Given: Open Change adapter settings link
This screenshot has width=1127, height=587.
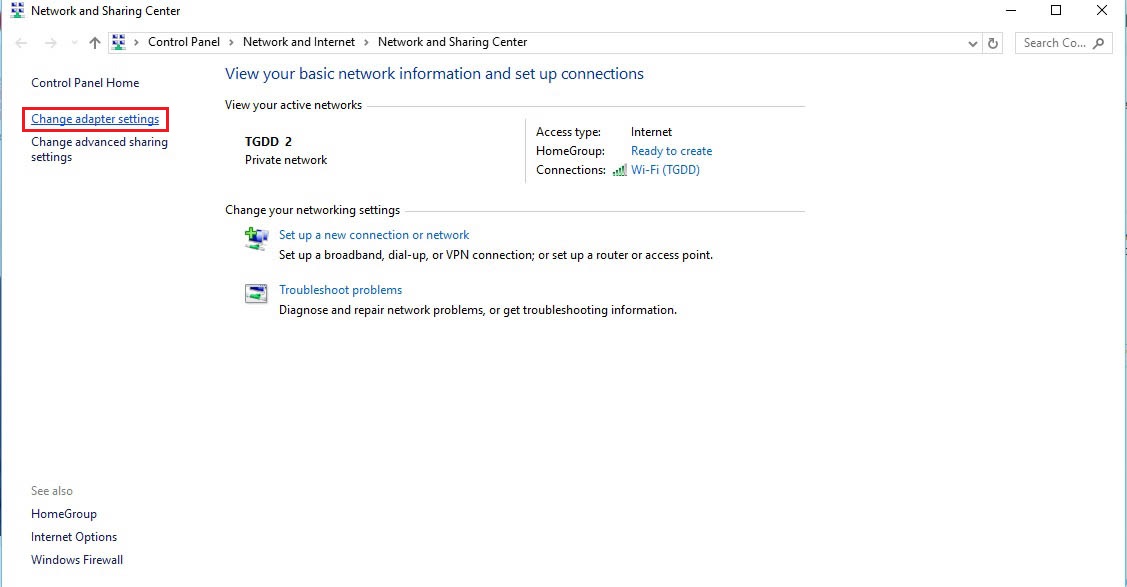Looking at the screenshot, I should [x=95, y=119].
